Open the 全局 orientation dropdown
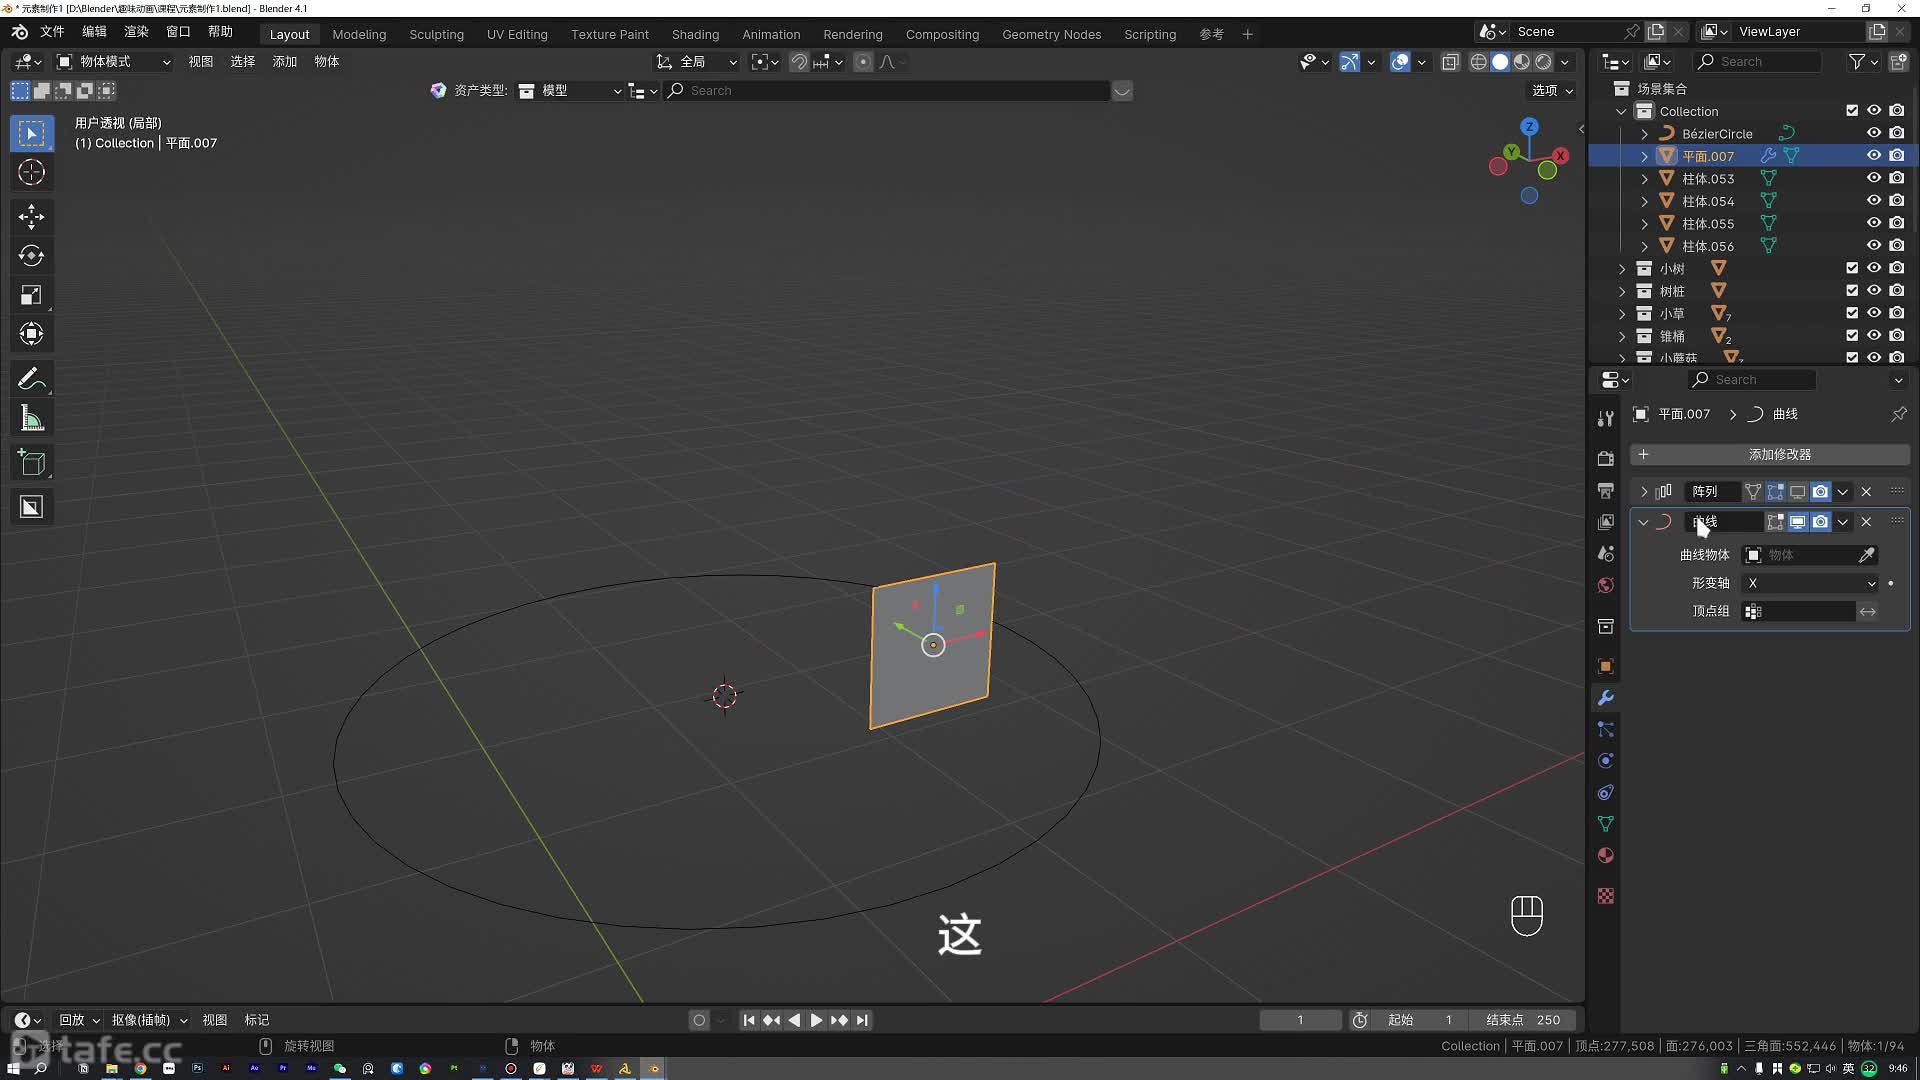The width and height of the screenshot is (1920, 1080). tap(697, 62)
